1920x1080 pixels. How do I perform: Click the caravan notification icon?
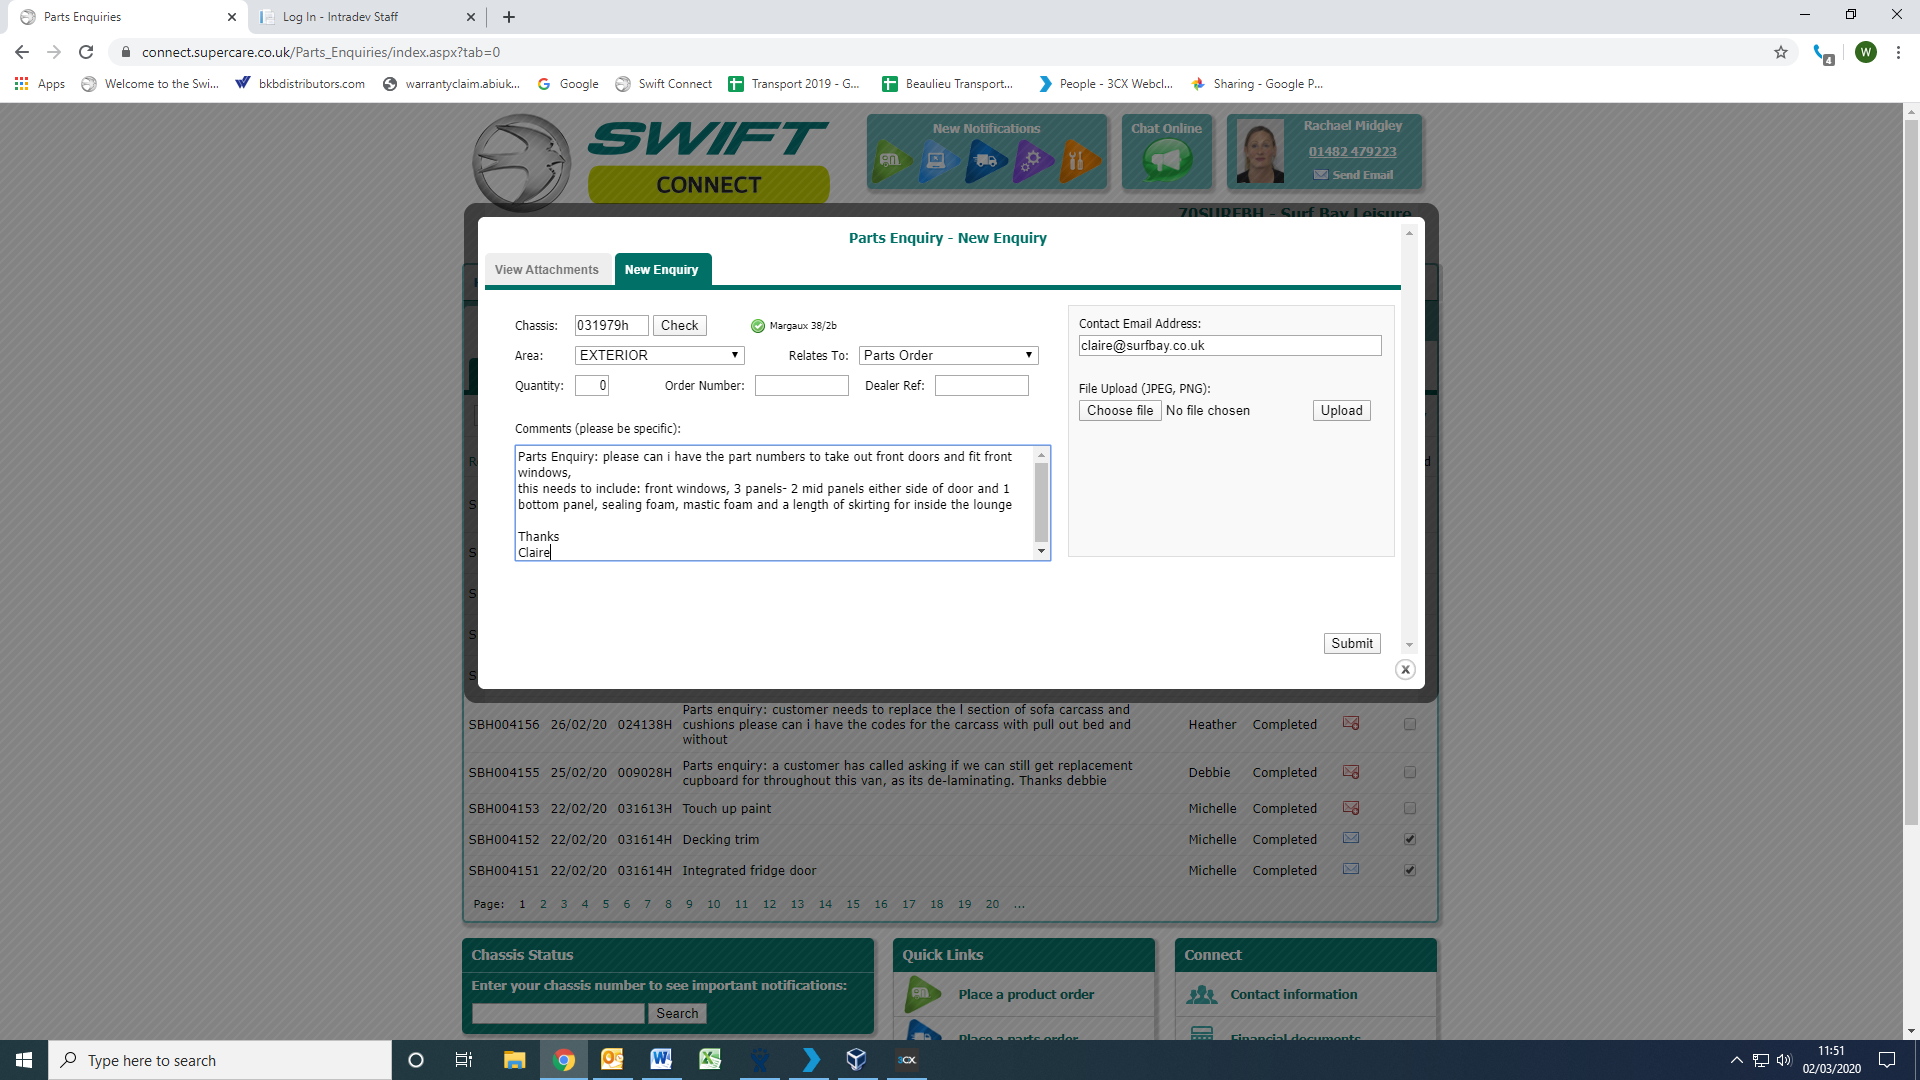click(x=890, y=160)
